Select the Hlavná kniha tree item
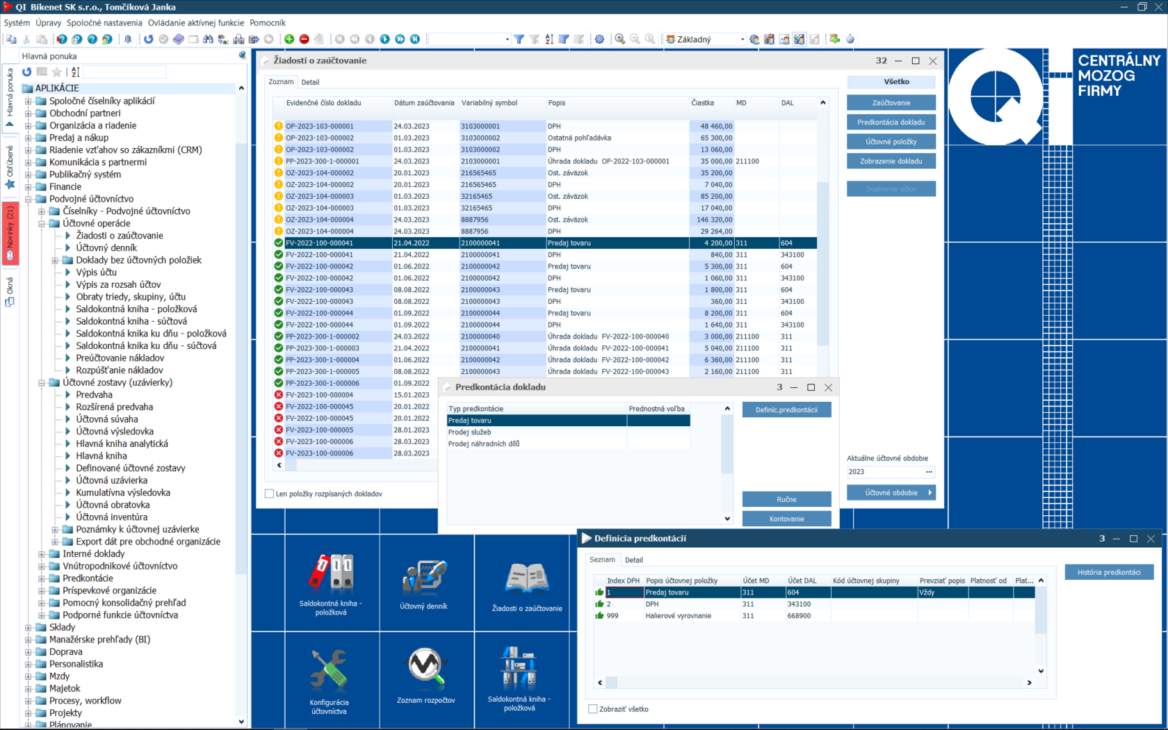 click(x=101, y=456)
